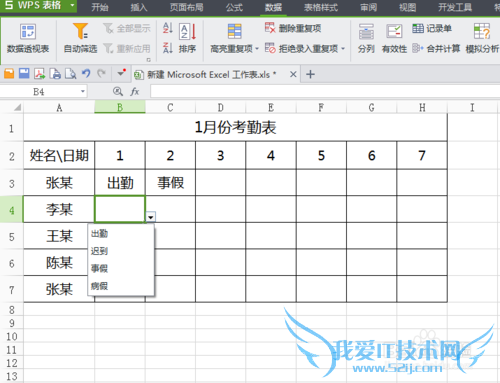Screen dimensions: 500x383
Task: Open the filter group dialog launcher
Action: click(149, 60)
